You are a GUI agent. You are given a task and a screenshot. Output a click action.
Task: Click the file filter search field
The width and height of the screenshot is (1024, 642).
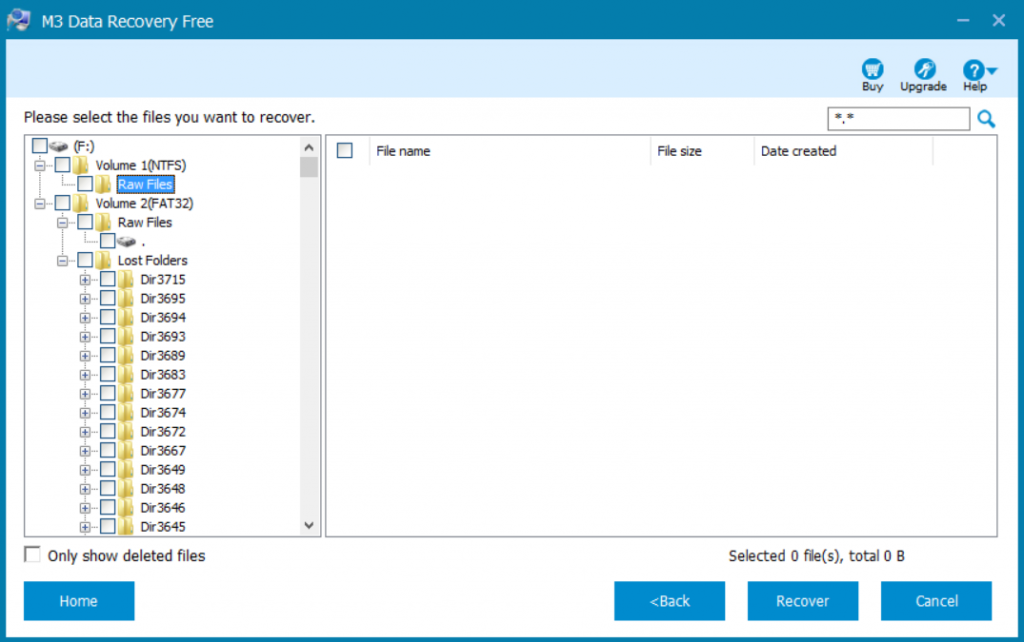(x=899, y=119)
